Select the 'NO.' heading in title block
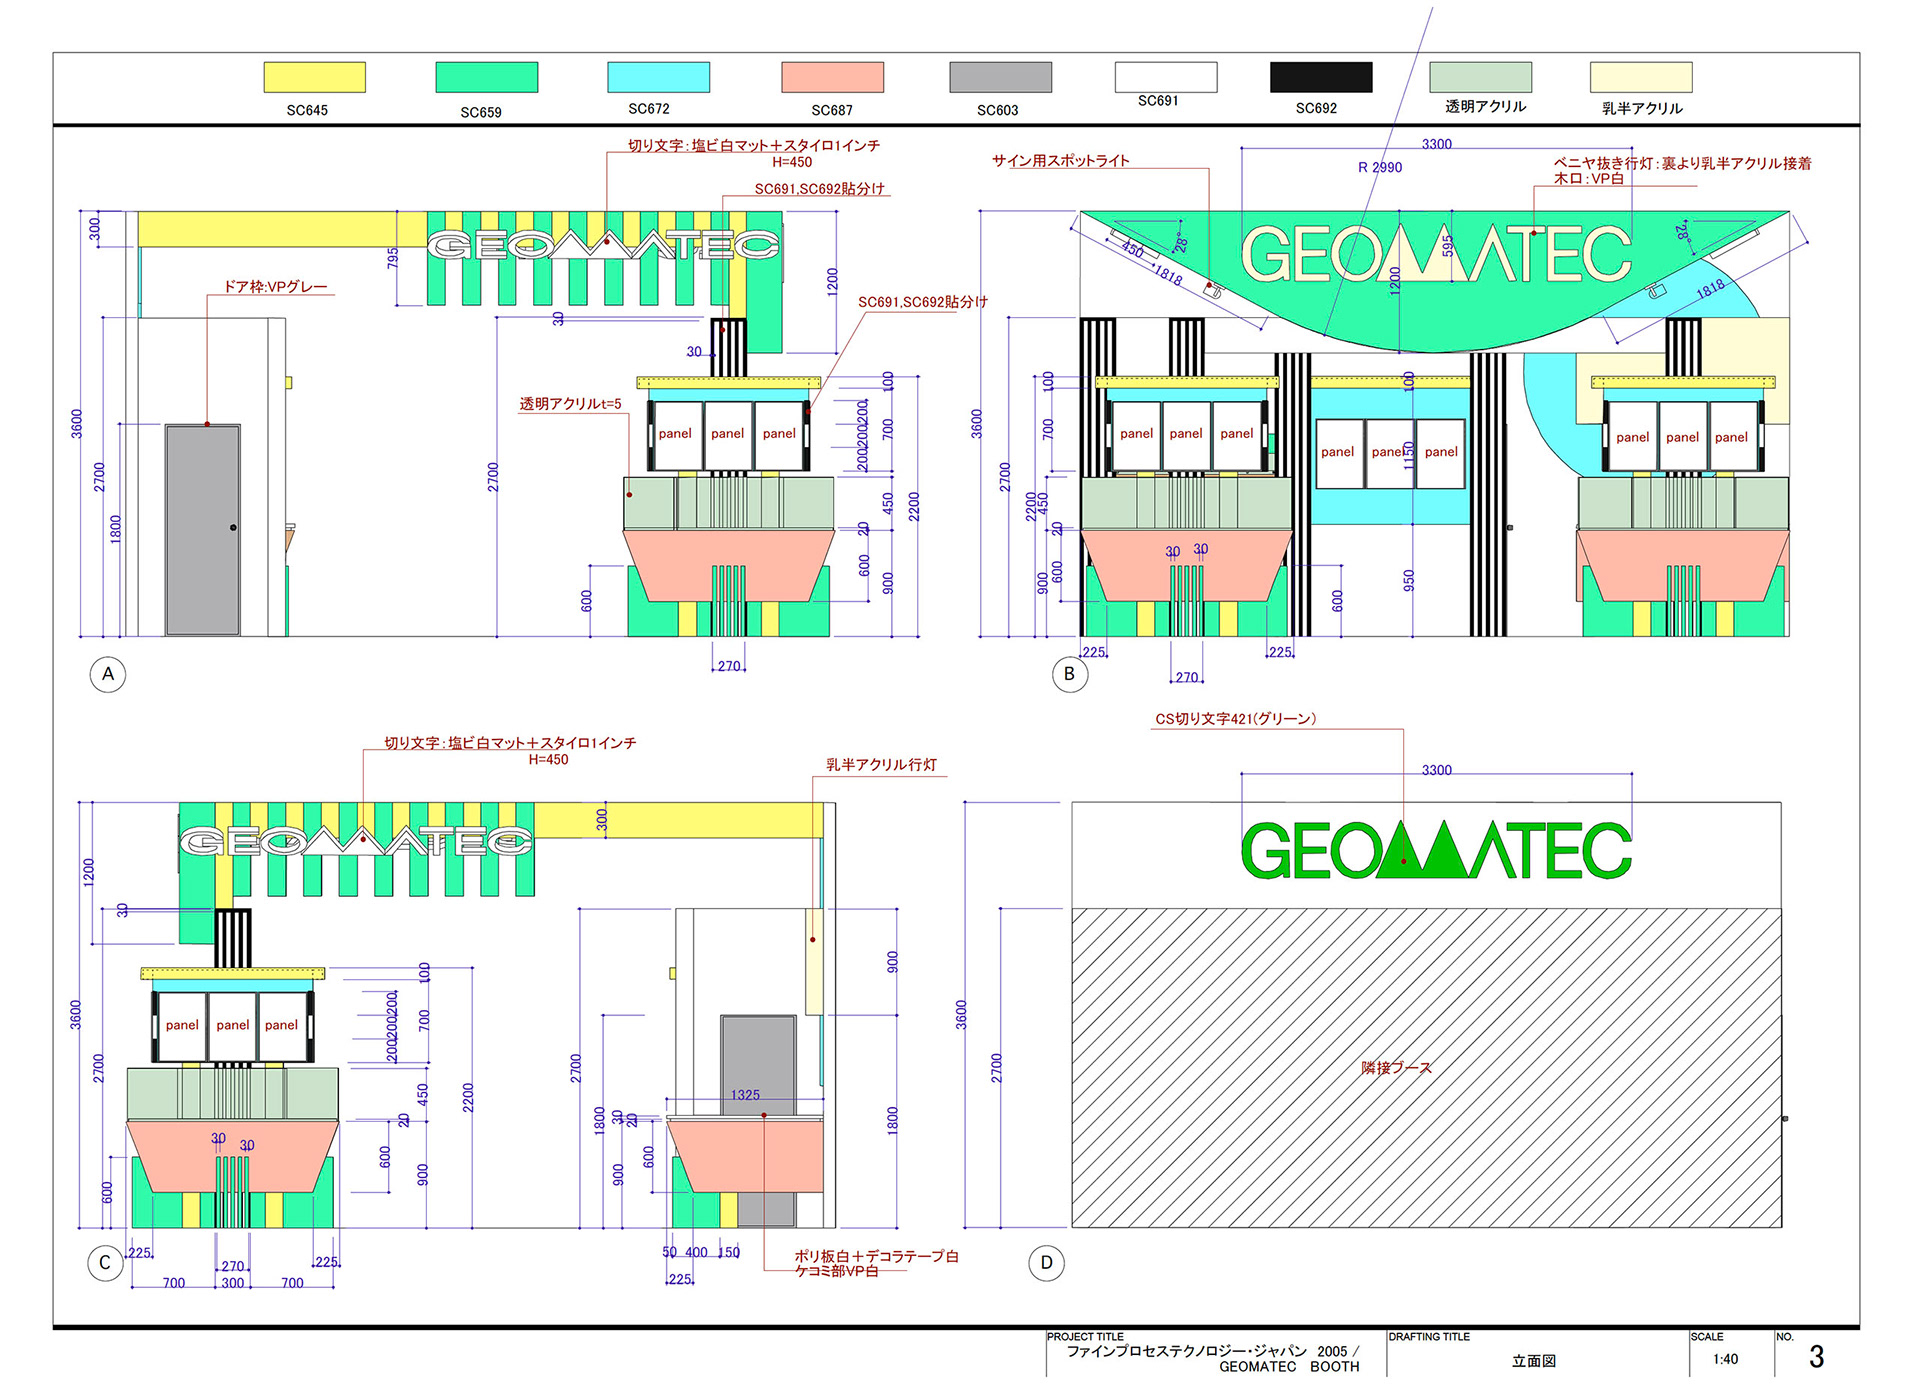This screenshot has height=1391, width=1920. click(1785, 1337)
